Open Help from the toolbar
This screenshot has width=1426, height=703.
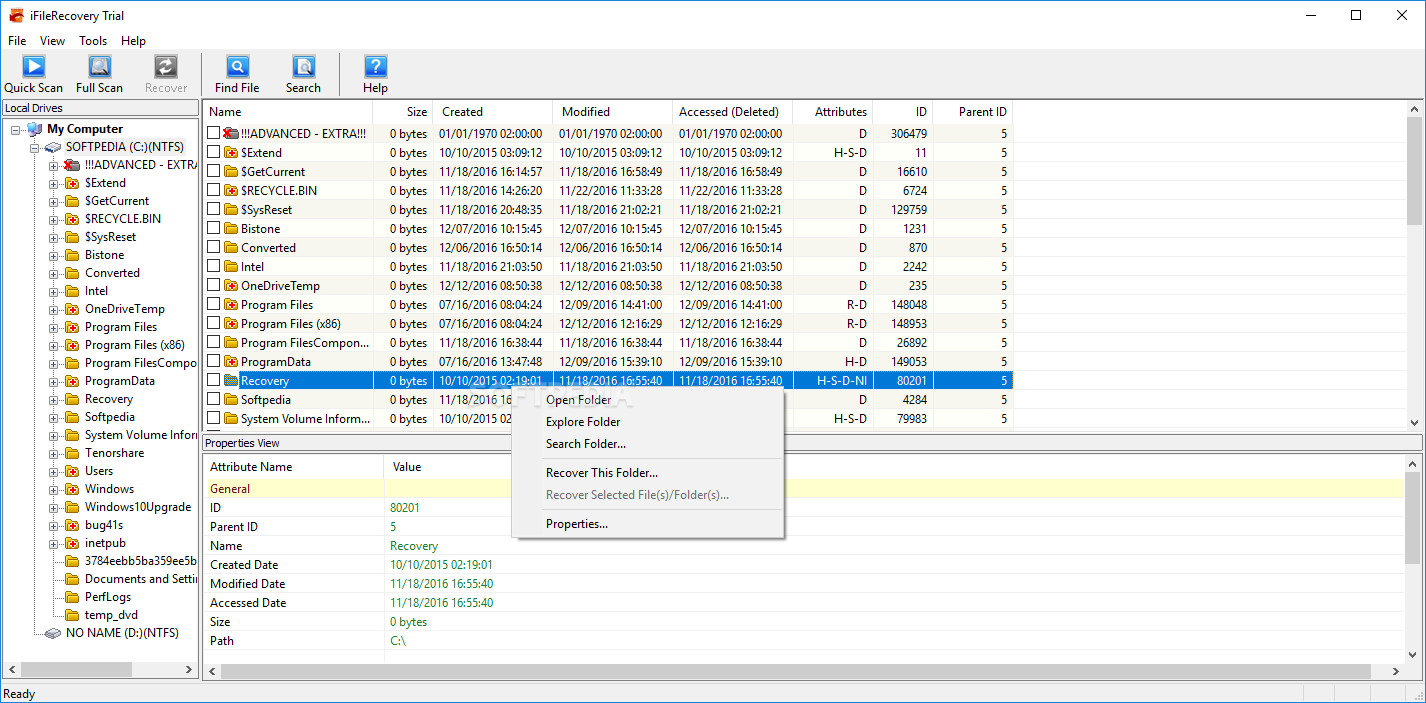click(375, 68)
